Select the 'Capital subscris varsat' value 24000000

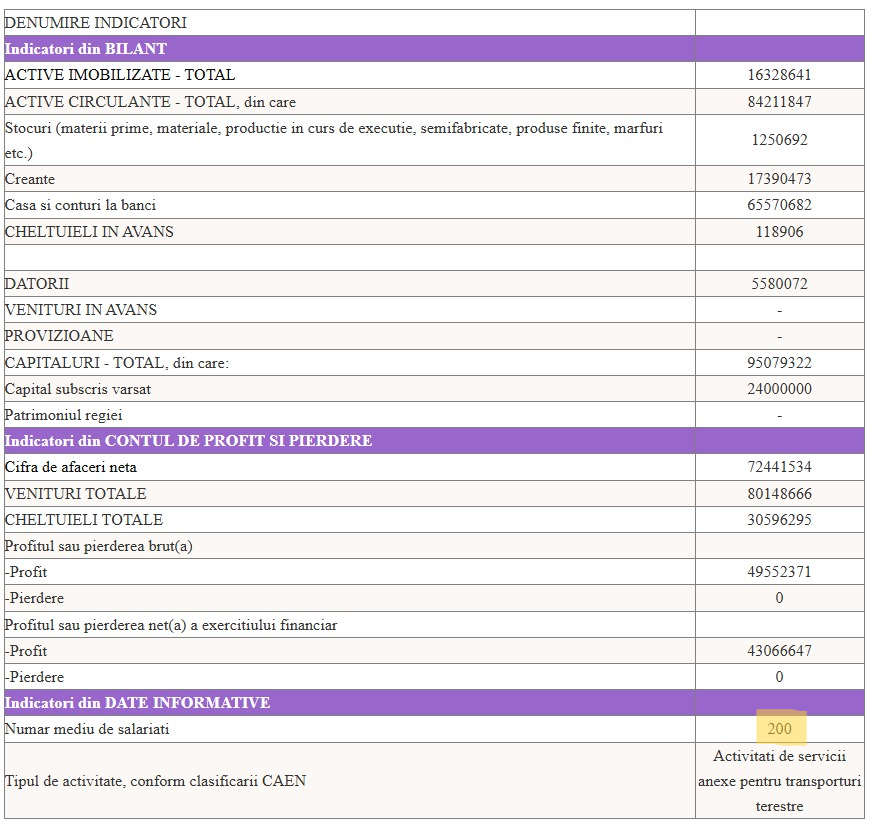[x=779, y=389]
